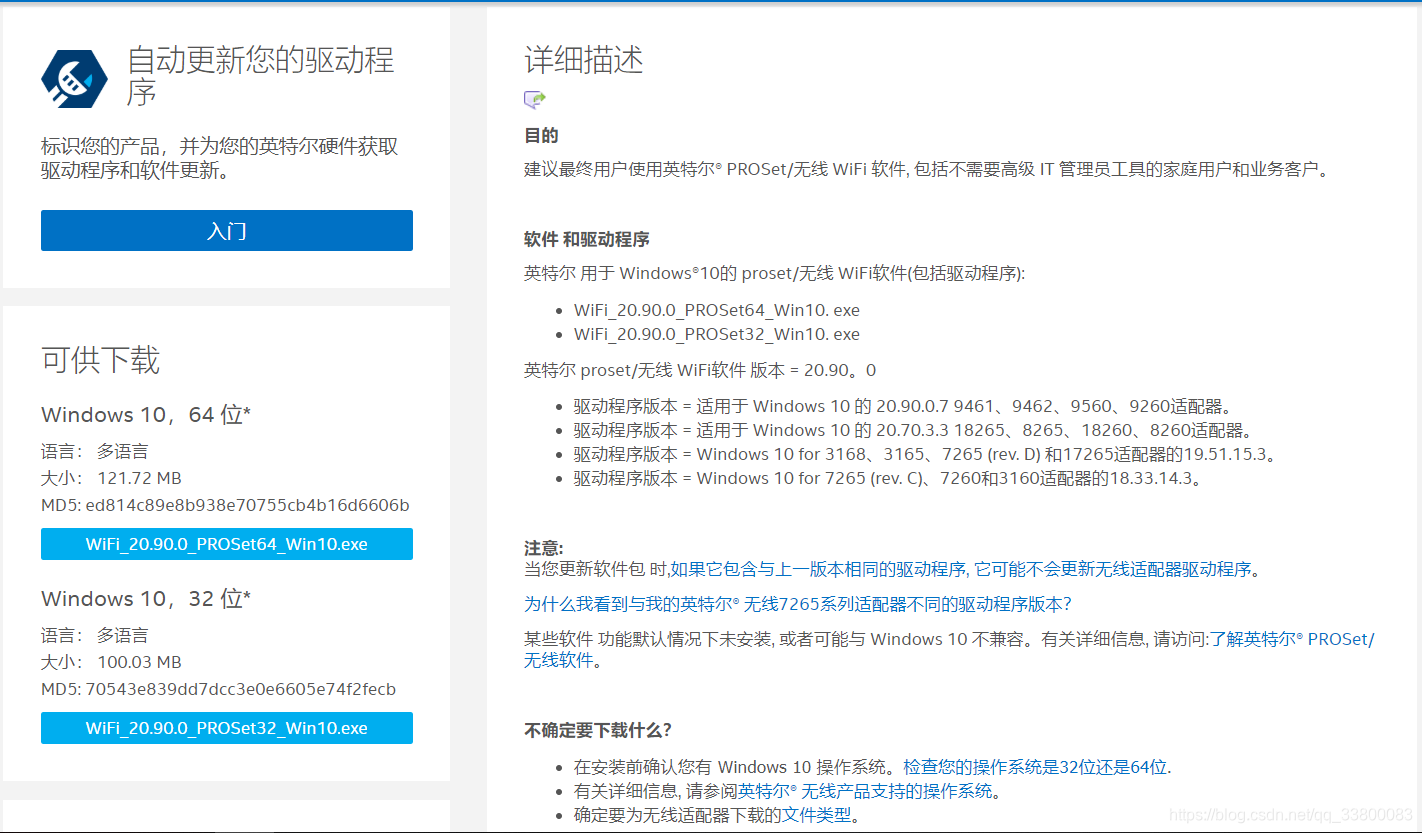This screenshot has width=1422, height=833.
Task: Click the 不确定要下载什么? heading
Action: click(598, 729)
